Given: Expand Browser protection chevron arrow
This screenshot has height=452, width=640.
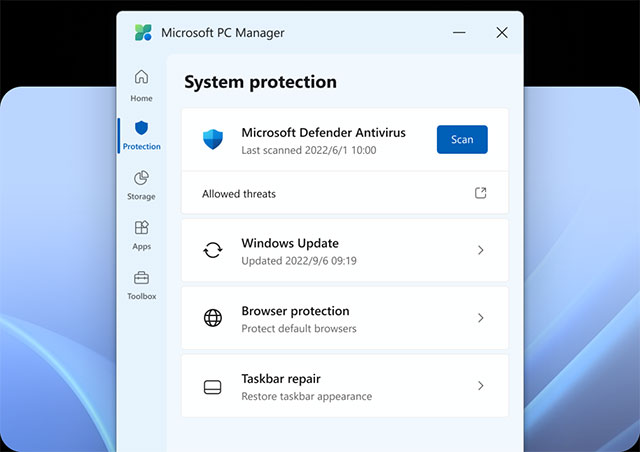Looking at the screenshot, I should 481,318.
